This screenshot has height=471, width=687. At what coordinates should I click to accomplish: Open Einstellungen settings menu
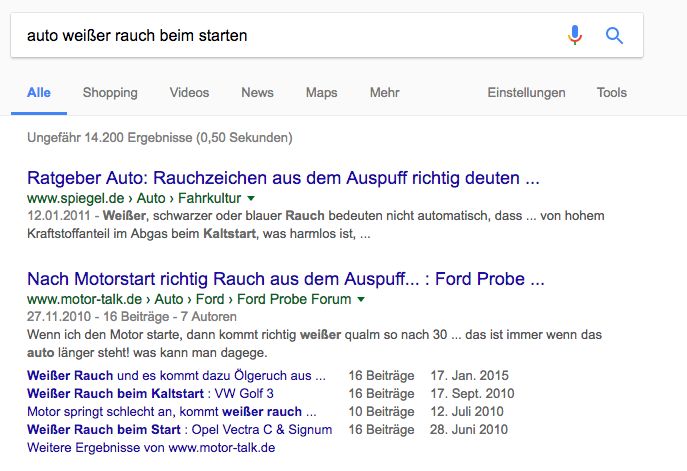point(526,93)
